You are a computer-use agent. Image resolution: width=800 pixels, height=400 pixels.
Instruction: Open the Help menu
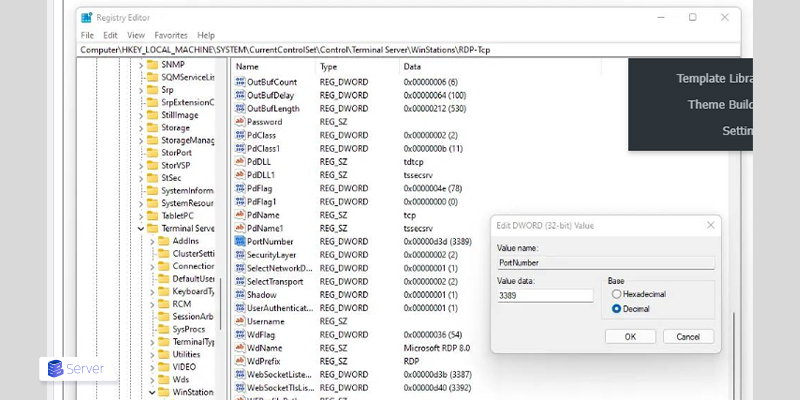pyautogui.click(x=206, y=35)
